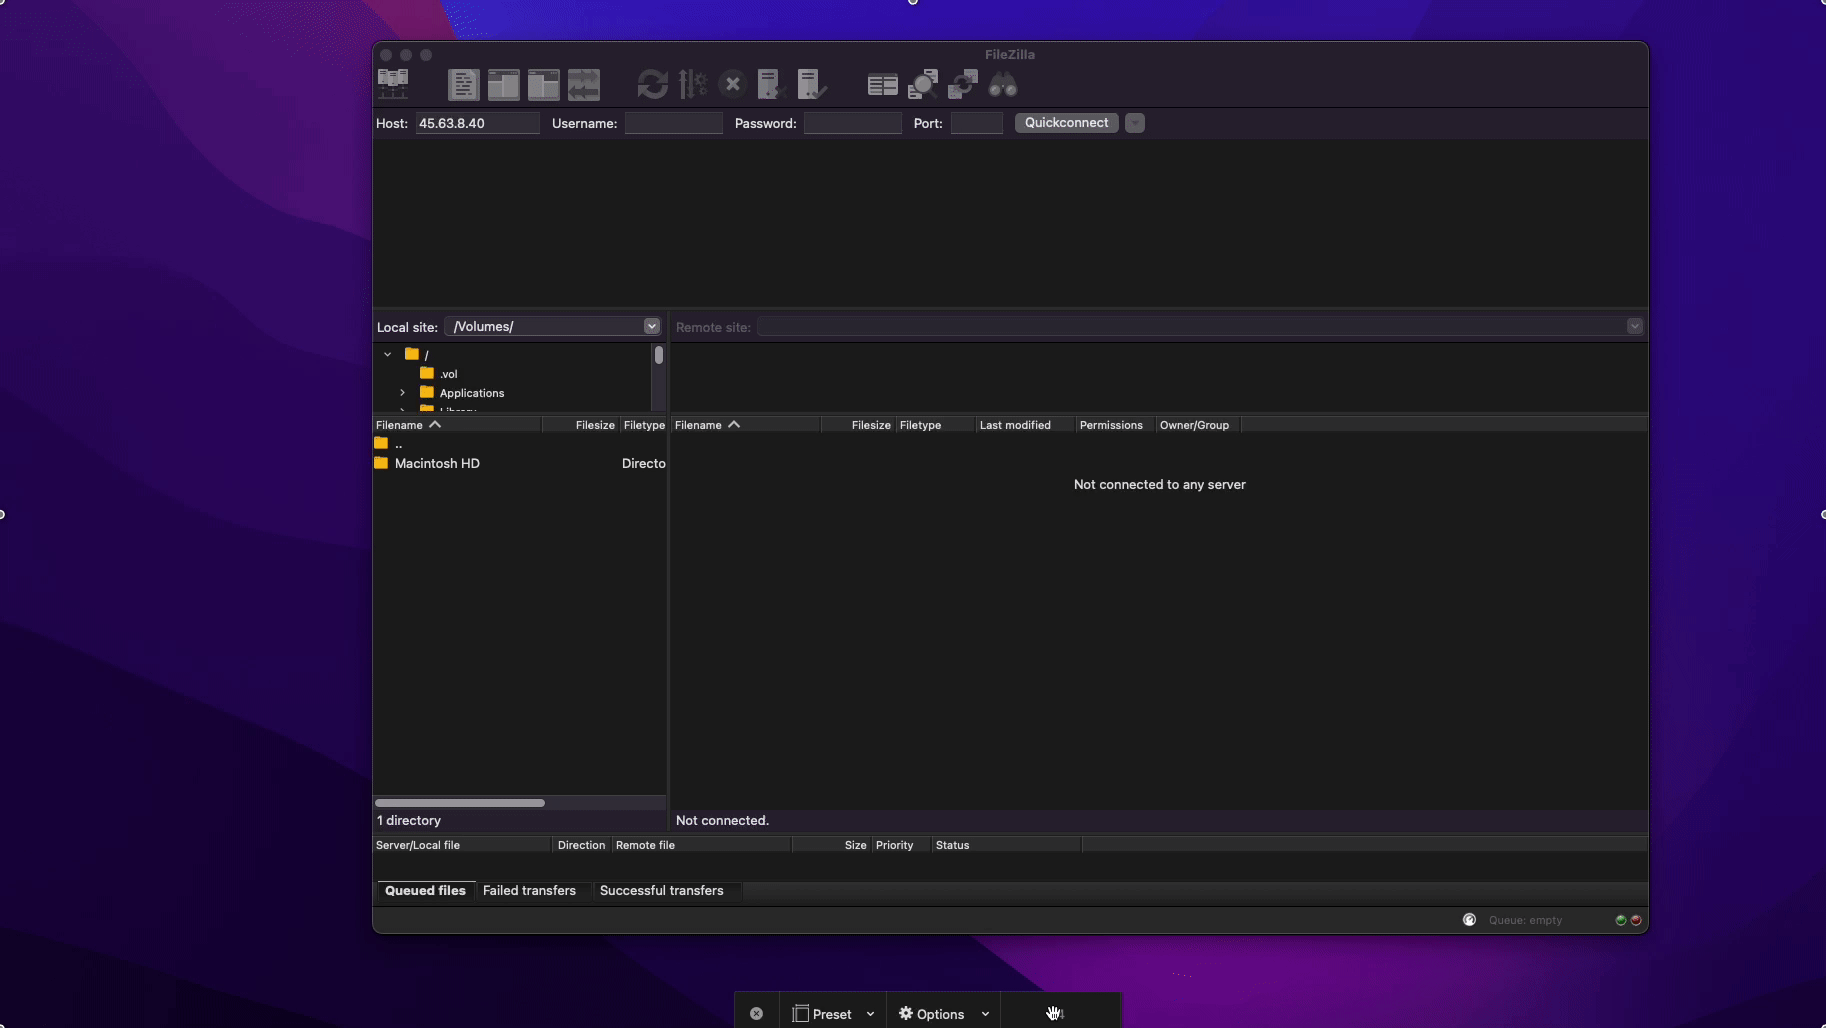The image size is (1826, 1028).
Task: Toggle remote directory tree display
Action: pyautogui.click(x=543, y=85)
